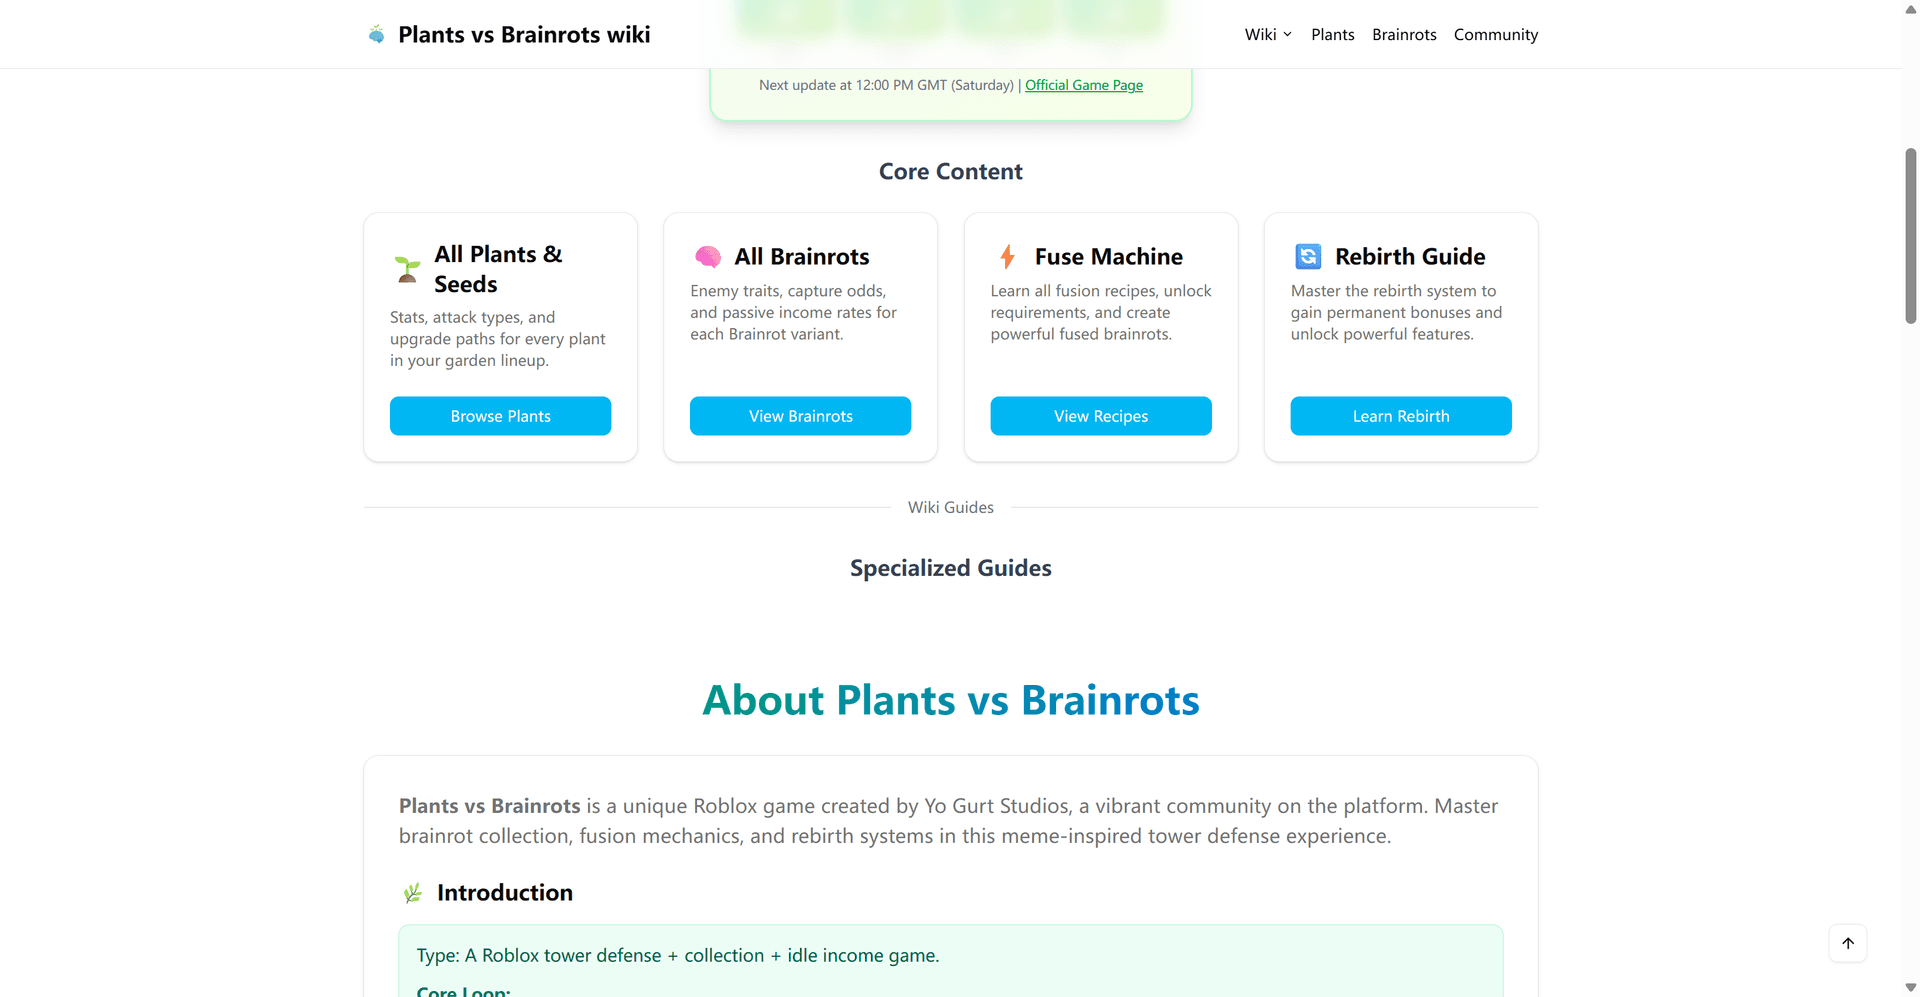Click the scroll-to-top arrow icon
Screen dimensions: 1920x997
pos(1849,943)
